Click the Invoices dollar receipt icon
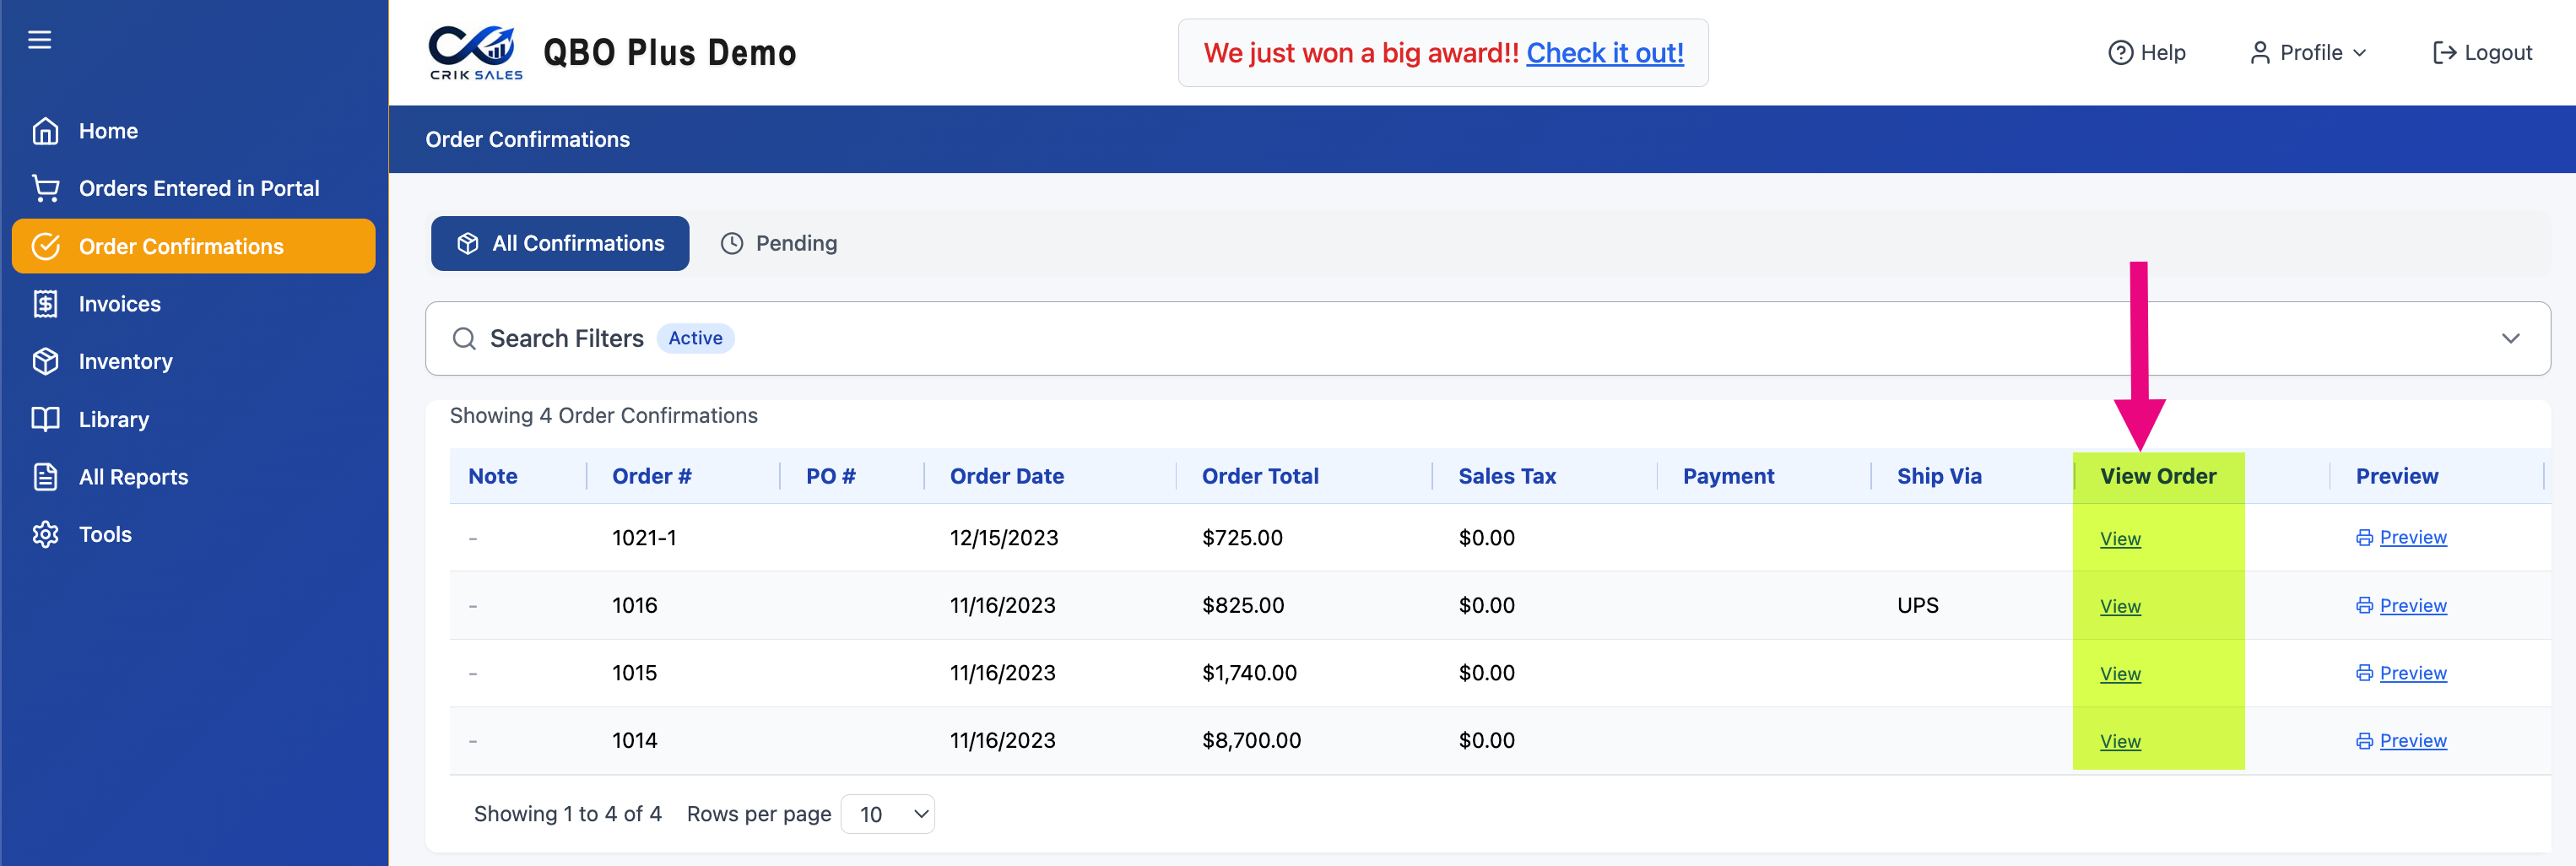 click(x=45, y=304)
